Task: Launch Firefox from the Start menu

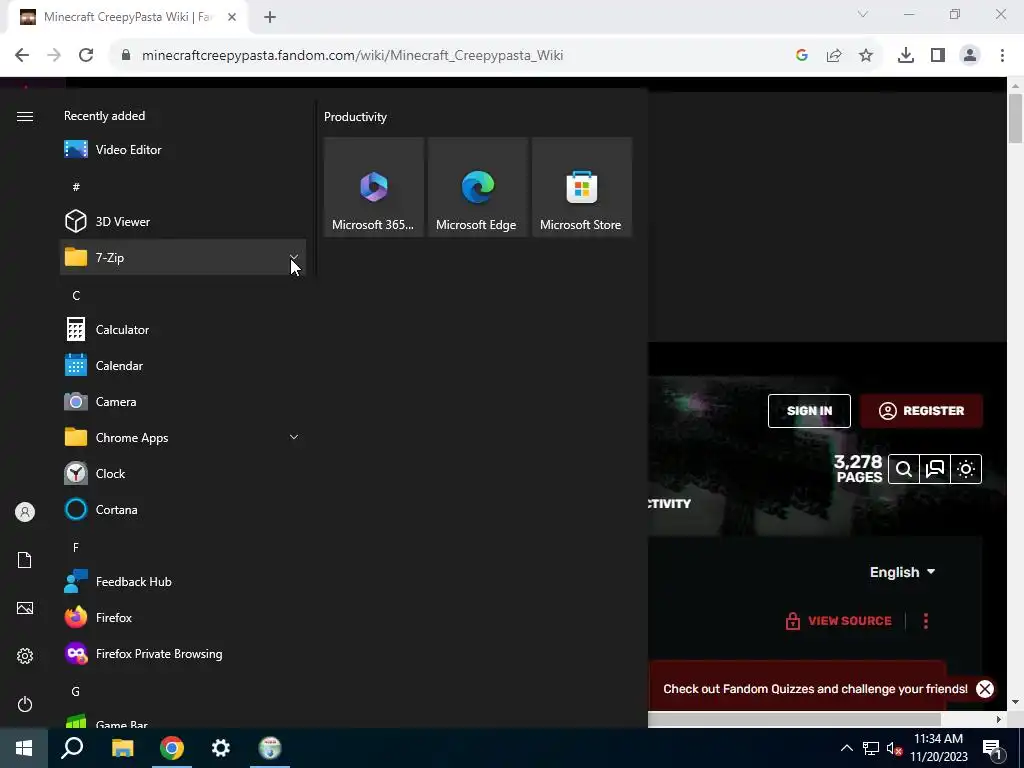Action: pyautogui.click(x=183, y=617)
